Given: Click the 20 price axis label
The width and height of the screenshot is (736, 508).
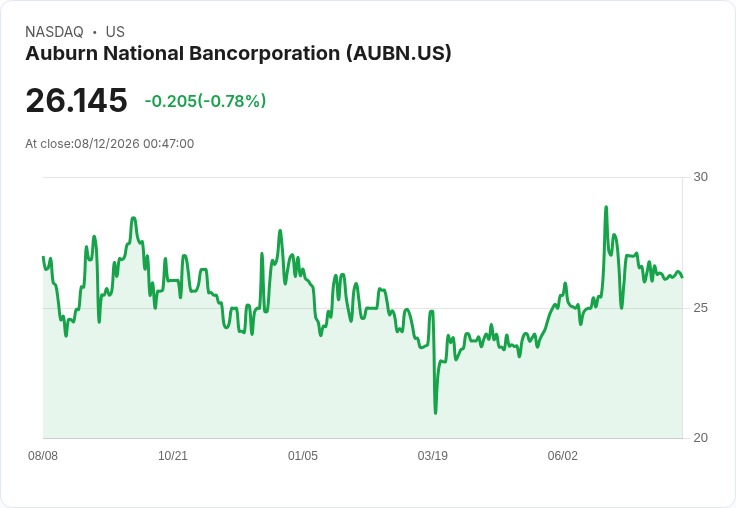Looking at the screenshot, I should (x=700, y=438).
